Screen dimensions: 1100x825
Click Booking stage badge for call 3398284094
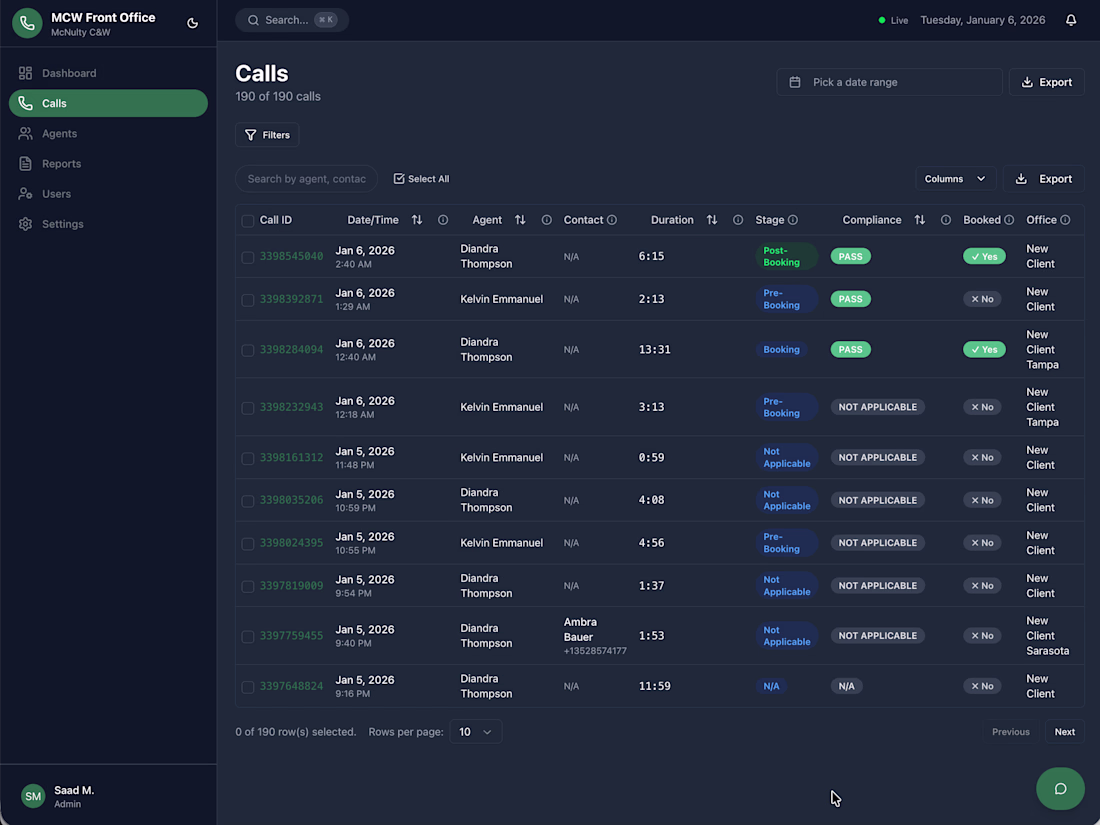point(781,349)
